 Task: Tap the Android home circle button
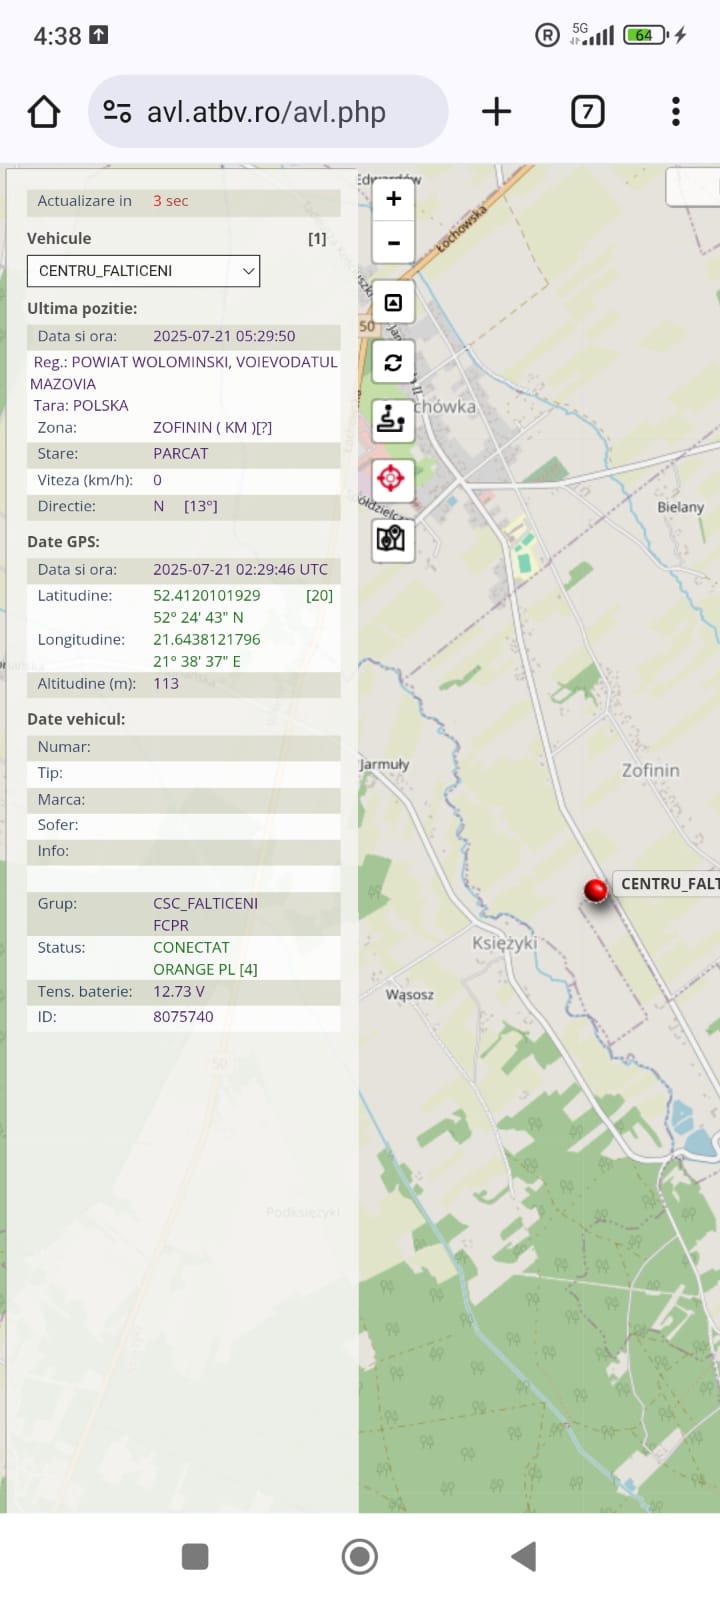pyautogui.click(x=360, y=1556)
